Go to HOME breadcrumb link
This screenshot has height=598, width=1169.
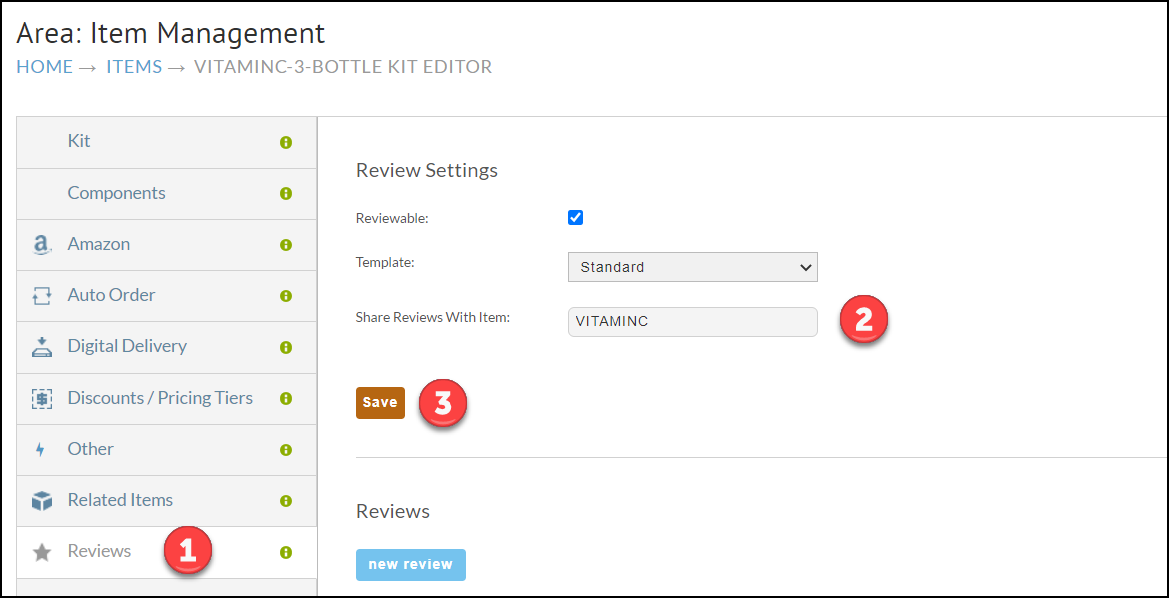pos(45,67)
